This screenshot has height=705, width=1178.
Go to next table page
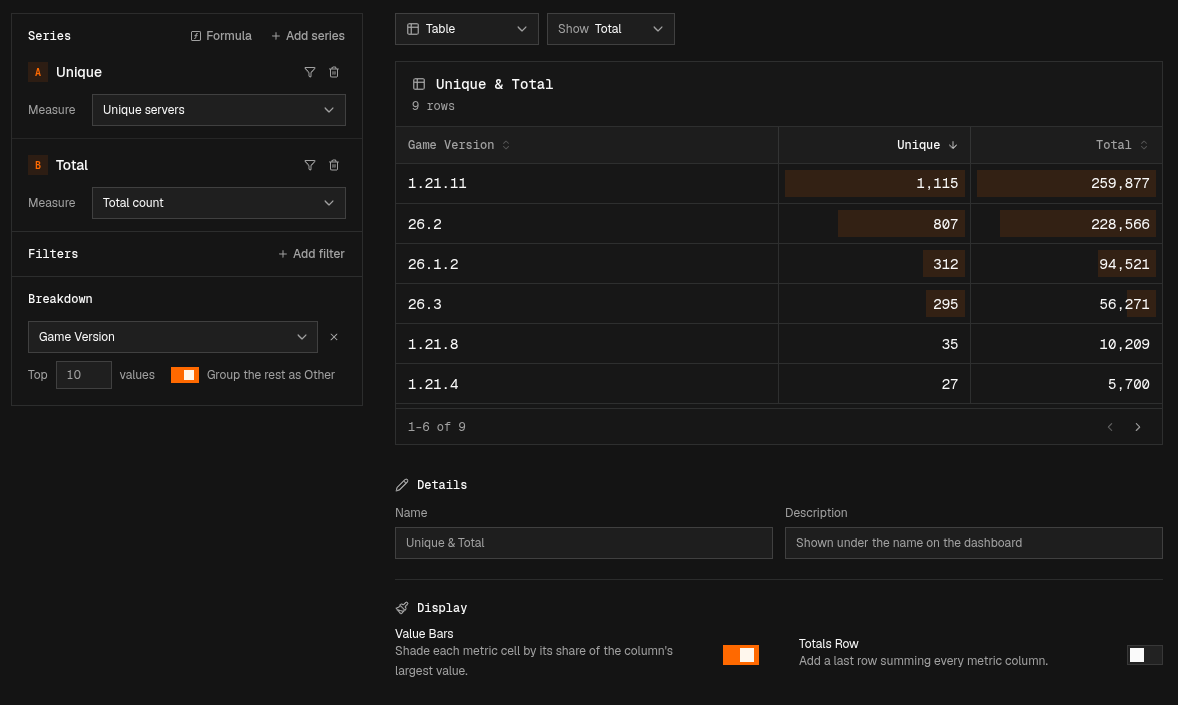pyautogui.click(x=1137, y=427)
